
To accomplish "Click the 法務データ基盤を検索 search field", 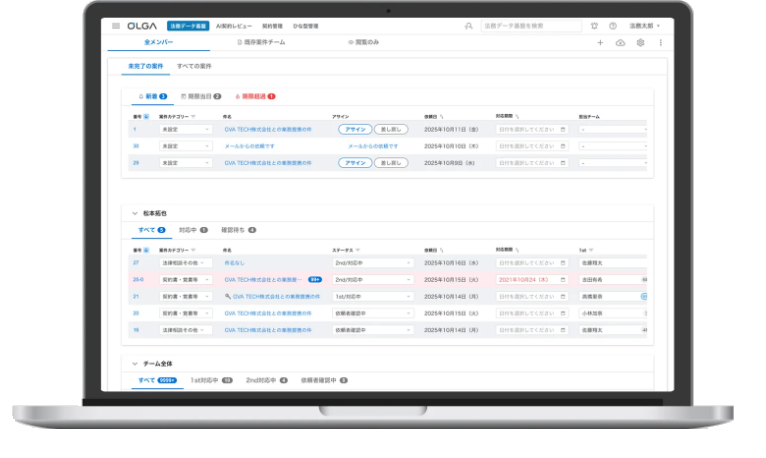I will [x=530, y=26].
